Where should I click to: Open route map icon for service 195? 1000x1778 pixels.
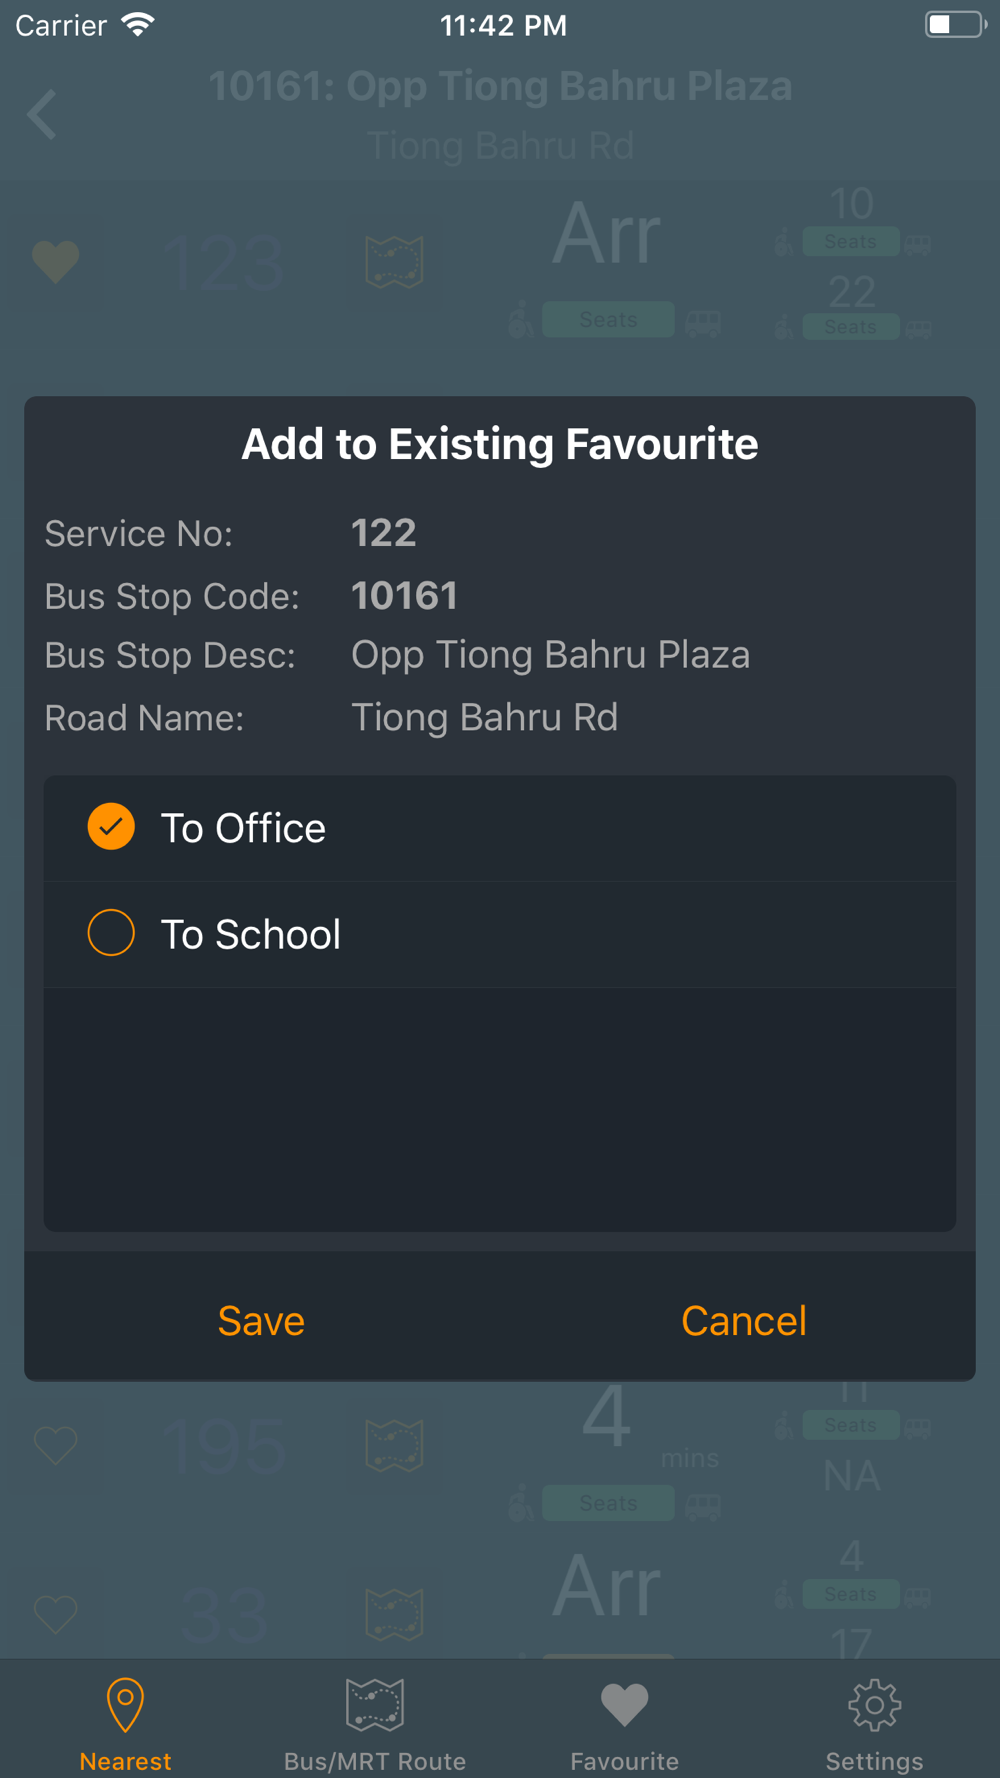coord(394,1446)
